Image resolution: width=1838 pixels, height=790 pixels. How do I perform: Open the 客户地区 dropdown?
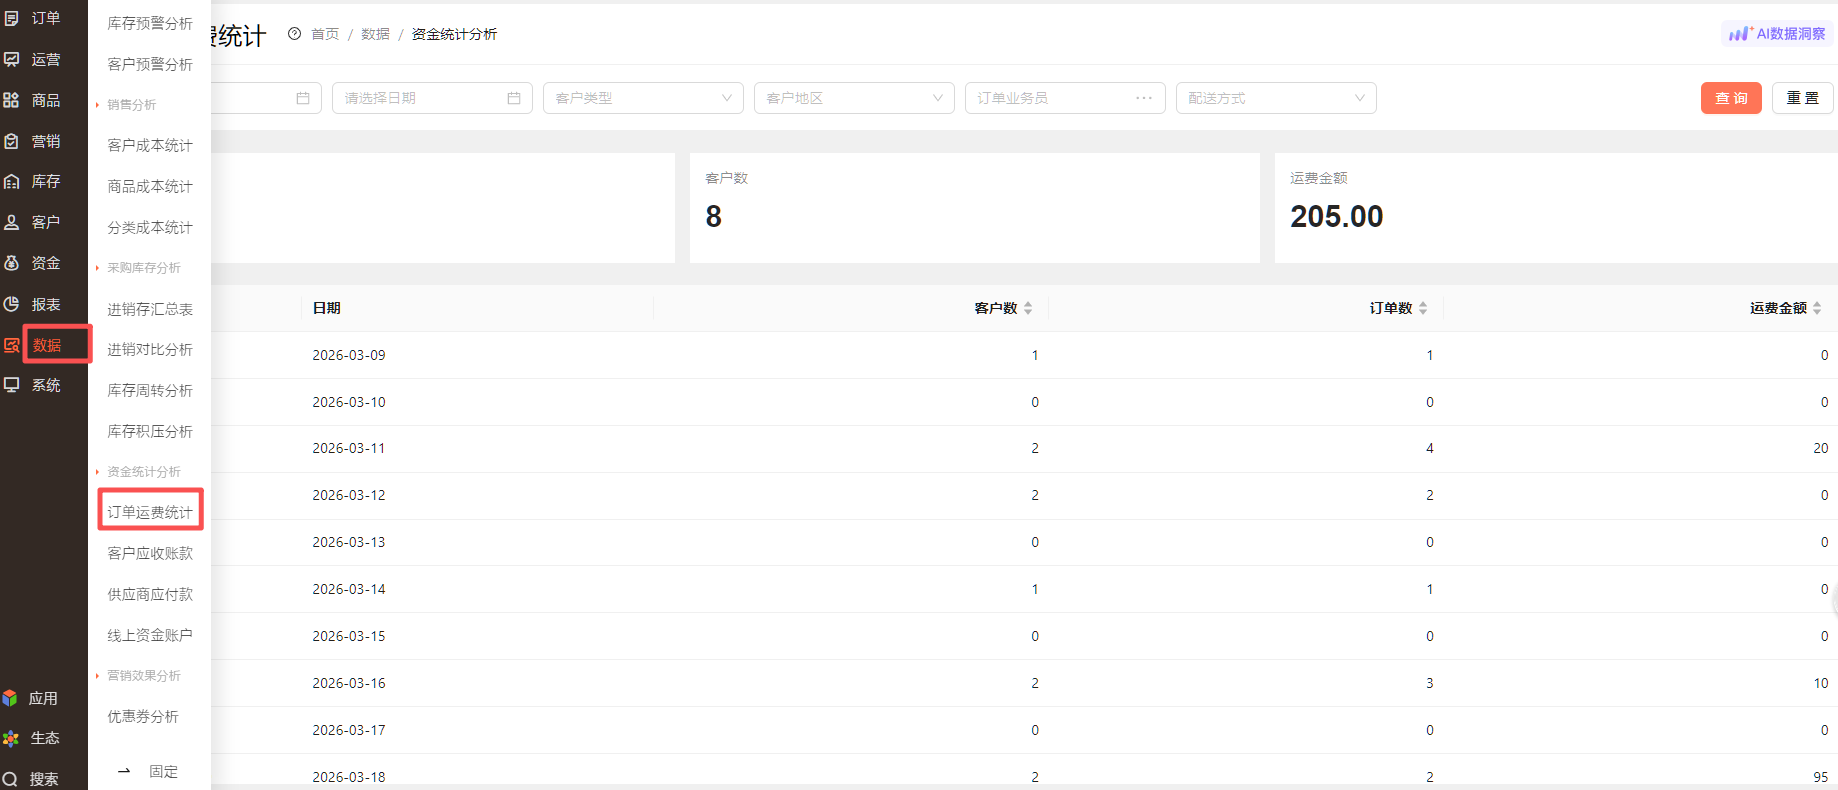point(854,98)
